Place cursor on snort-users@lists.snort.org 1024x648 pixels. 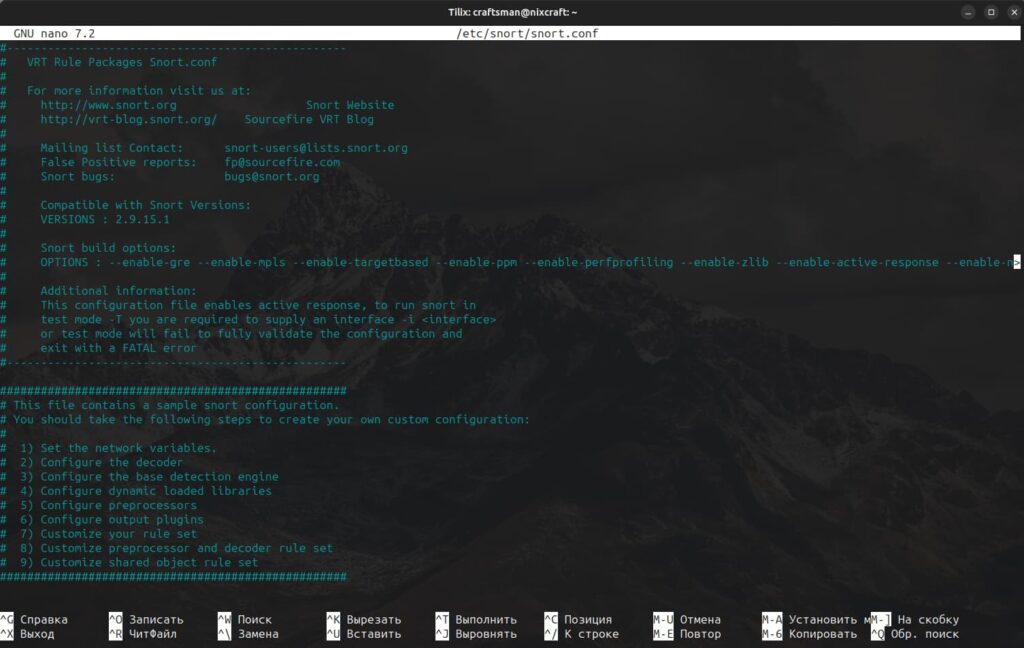pyautogui.click(x=316, y=148)
